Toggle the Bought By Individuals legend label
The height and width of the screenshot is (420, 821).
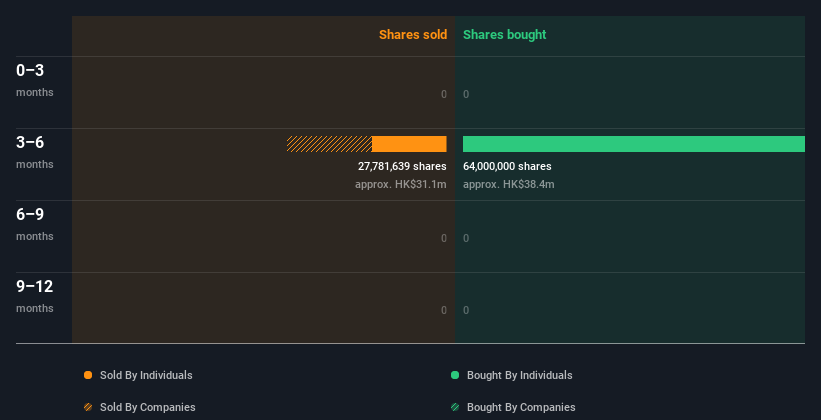519,375
